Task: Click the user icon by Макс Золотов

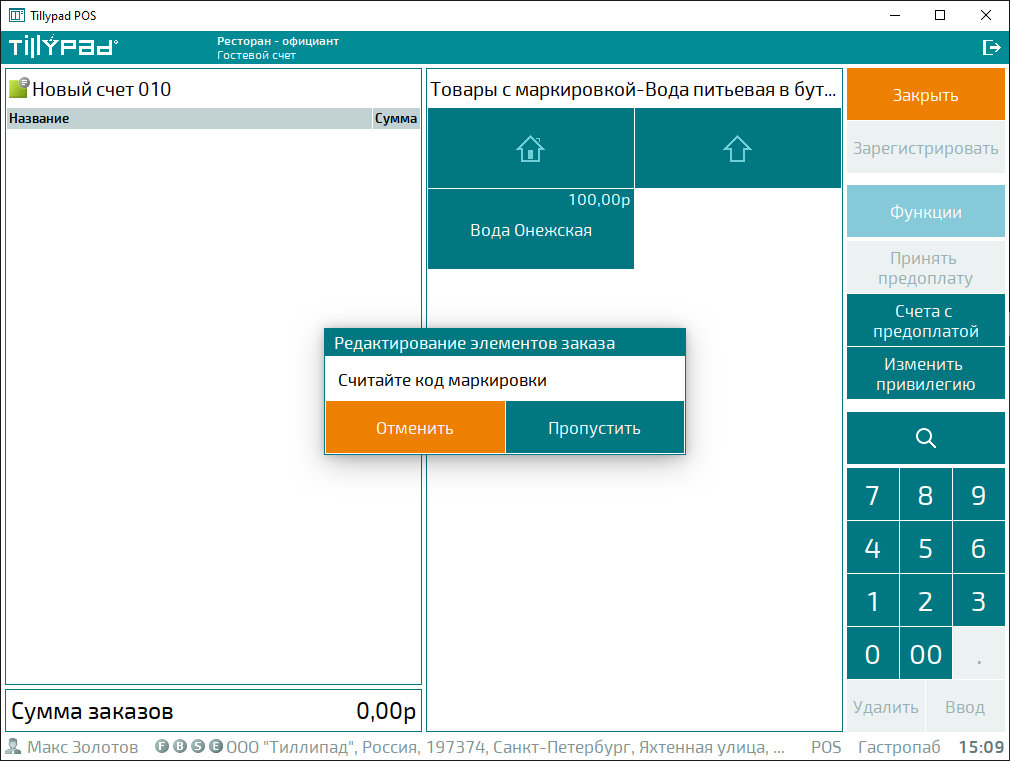Action: point(13,746)
